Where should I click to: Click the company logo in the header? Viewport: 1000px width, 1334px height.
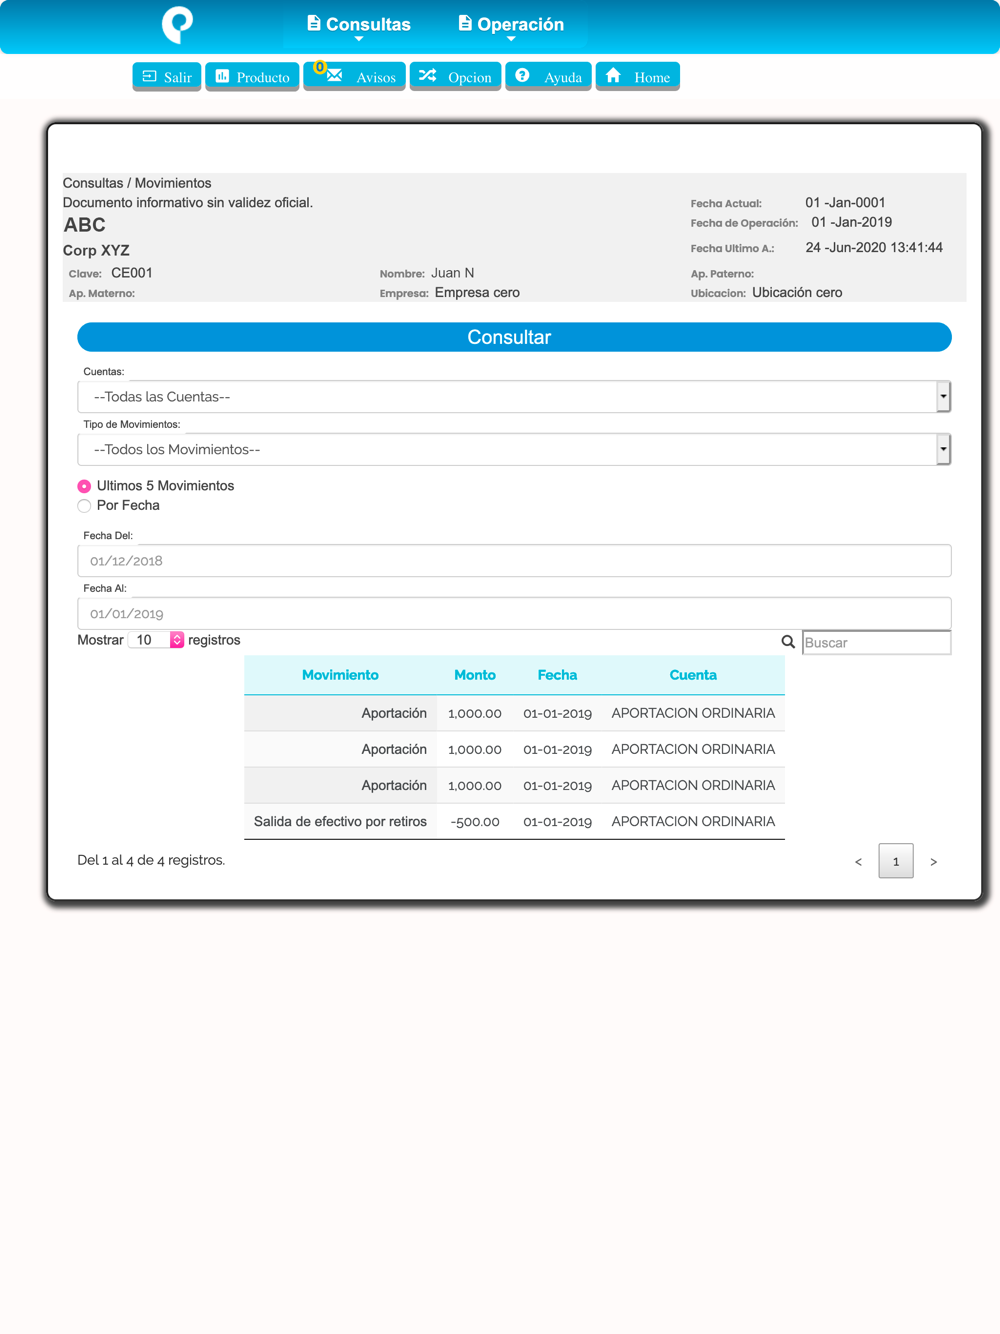[178, 24]
